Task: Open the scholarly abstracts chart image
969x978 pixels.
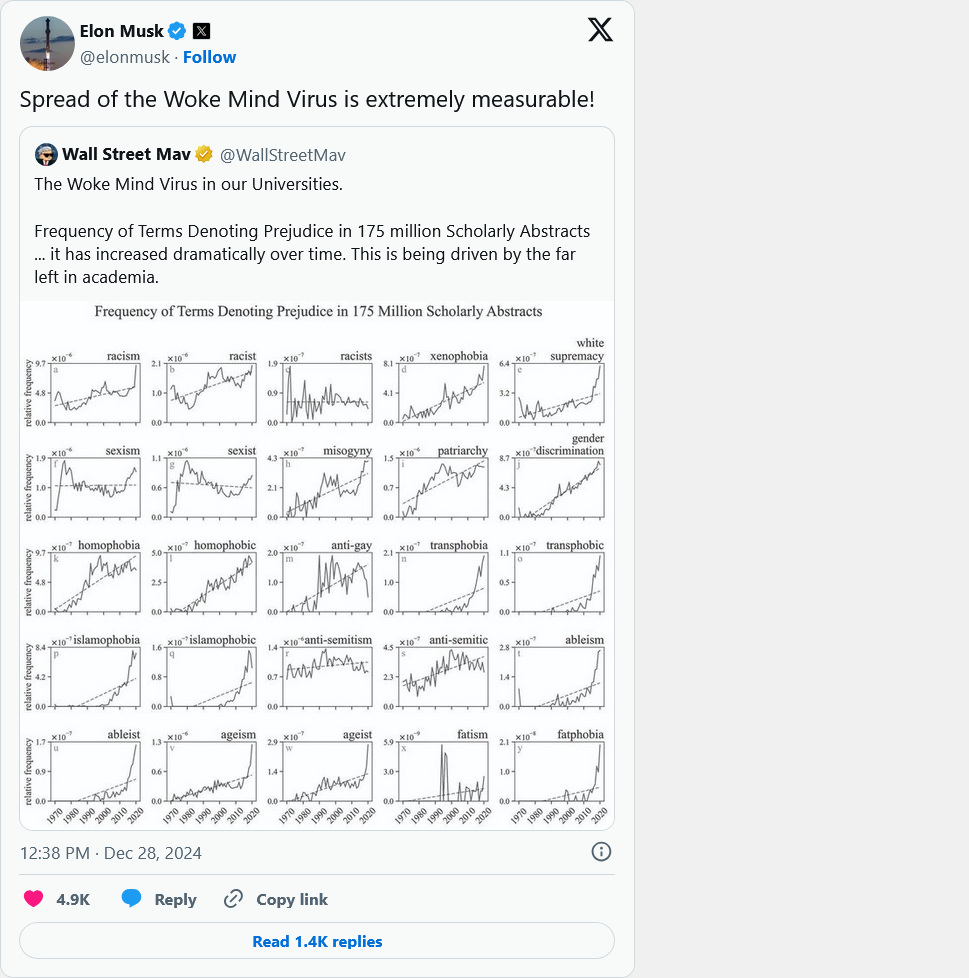Action: coord(316,560)
